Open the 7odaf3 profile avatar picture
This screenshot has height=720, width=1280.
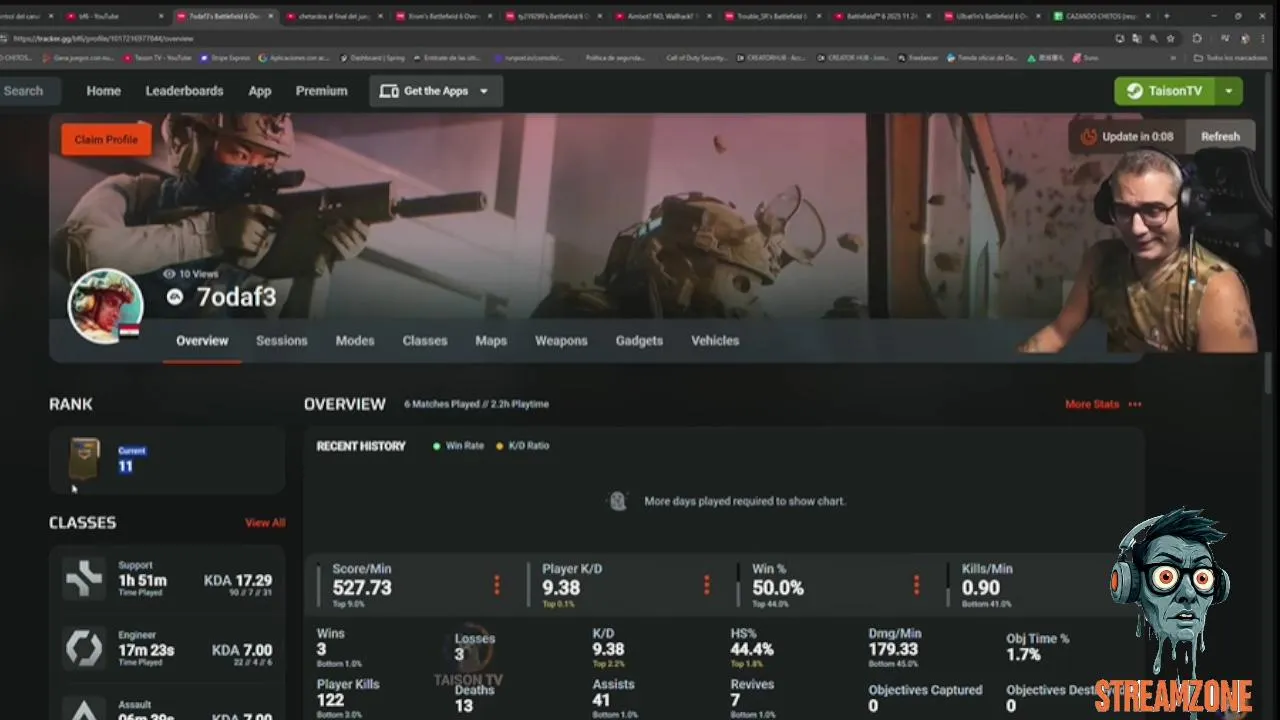pyautogui.click(x=105, y=305)
